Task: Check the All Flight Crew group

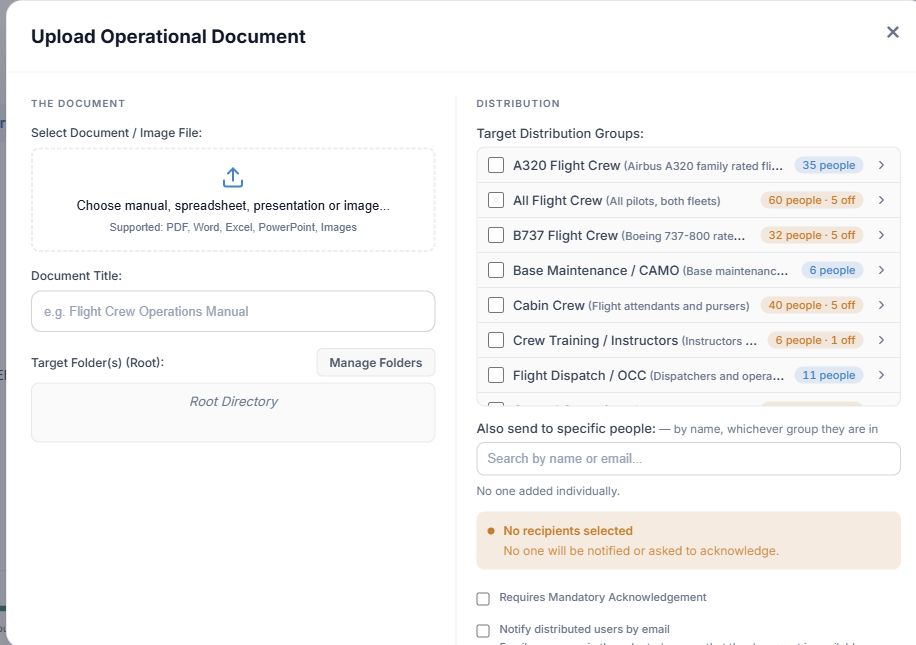Action: 495,200
